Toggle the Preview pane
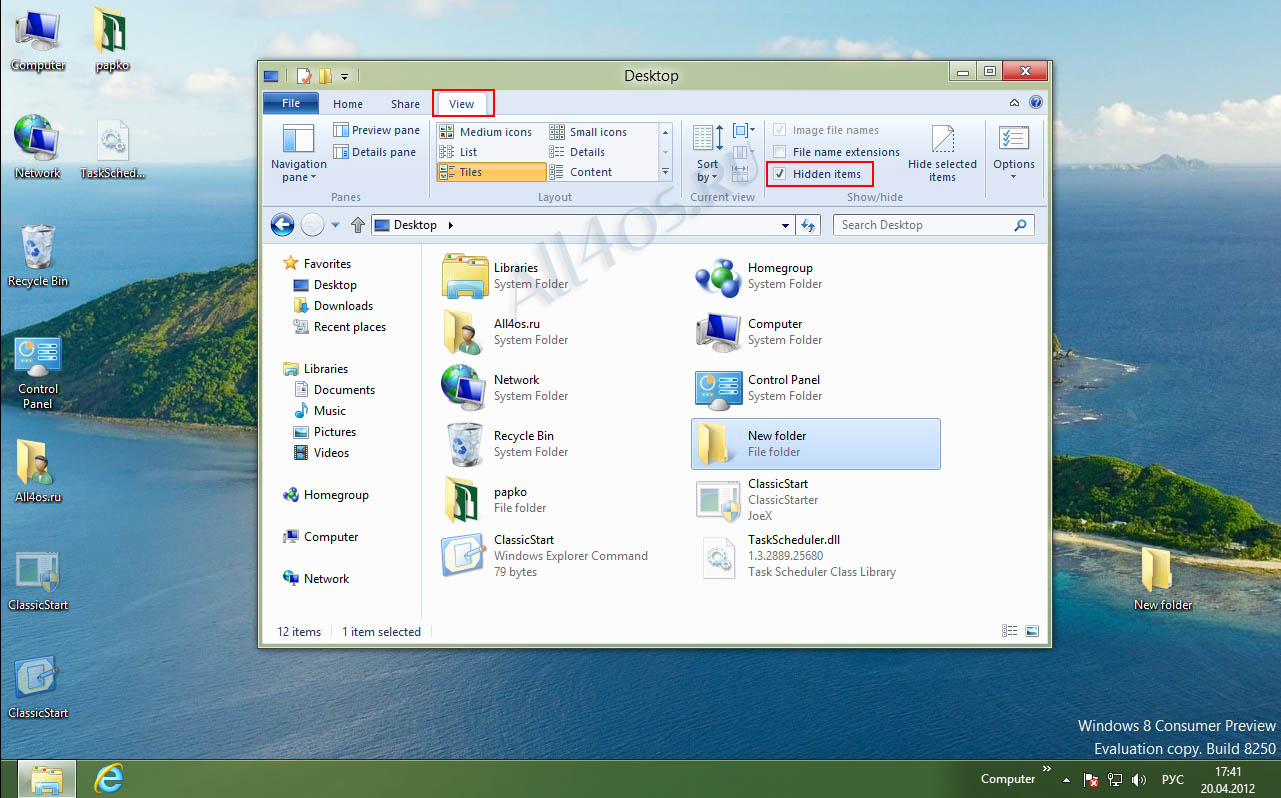This screenshot has height=798, width=1281. [376, 130]
